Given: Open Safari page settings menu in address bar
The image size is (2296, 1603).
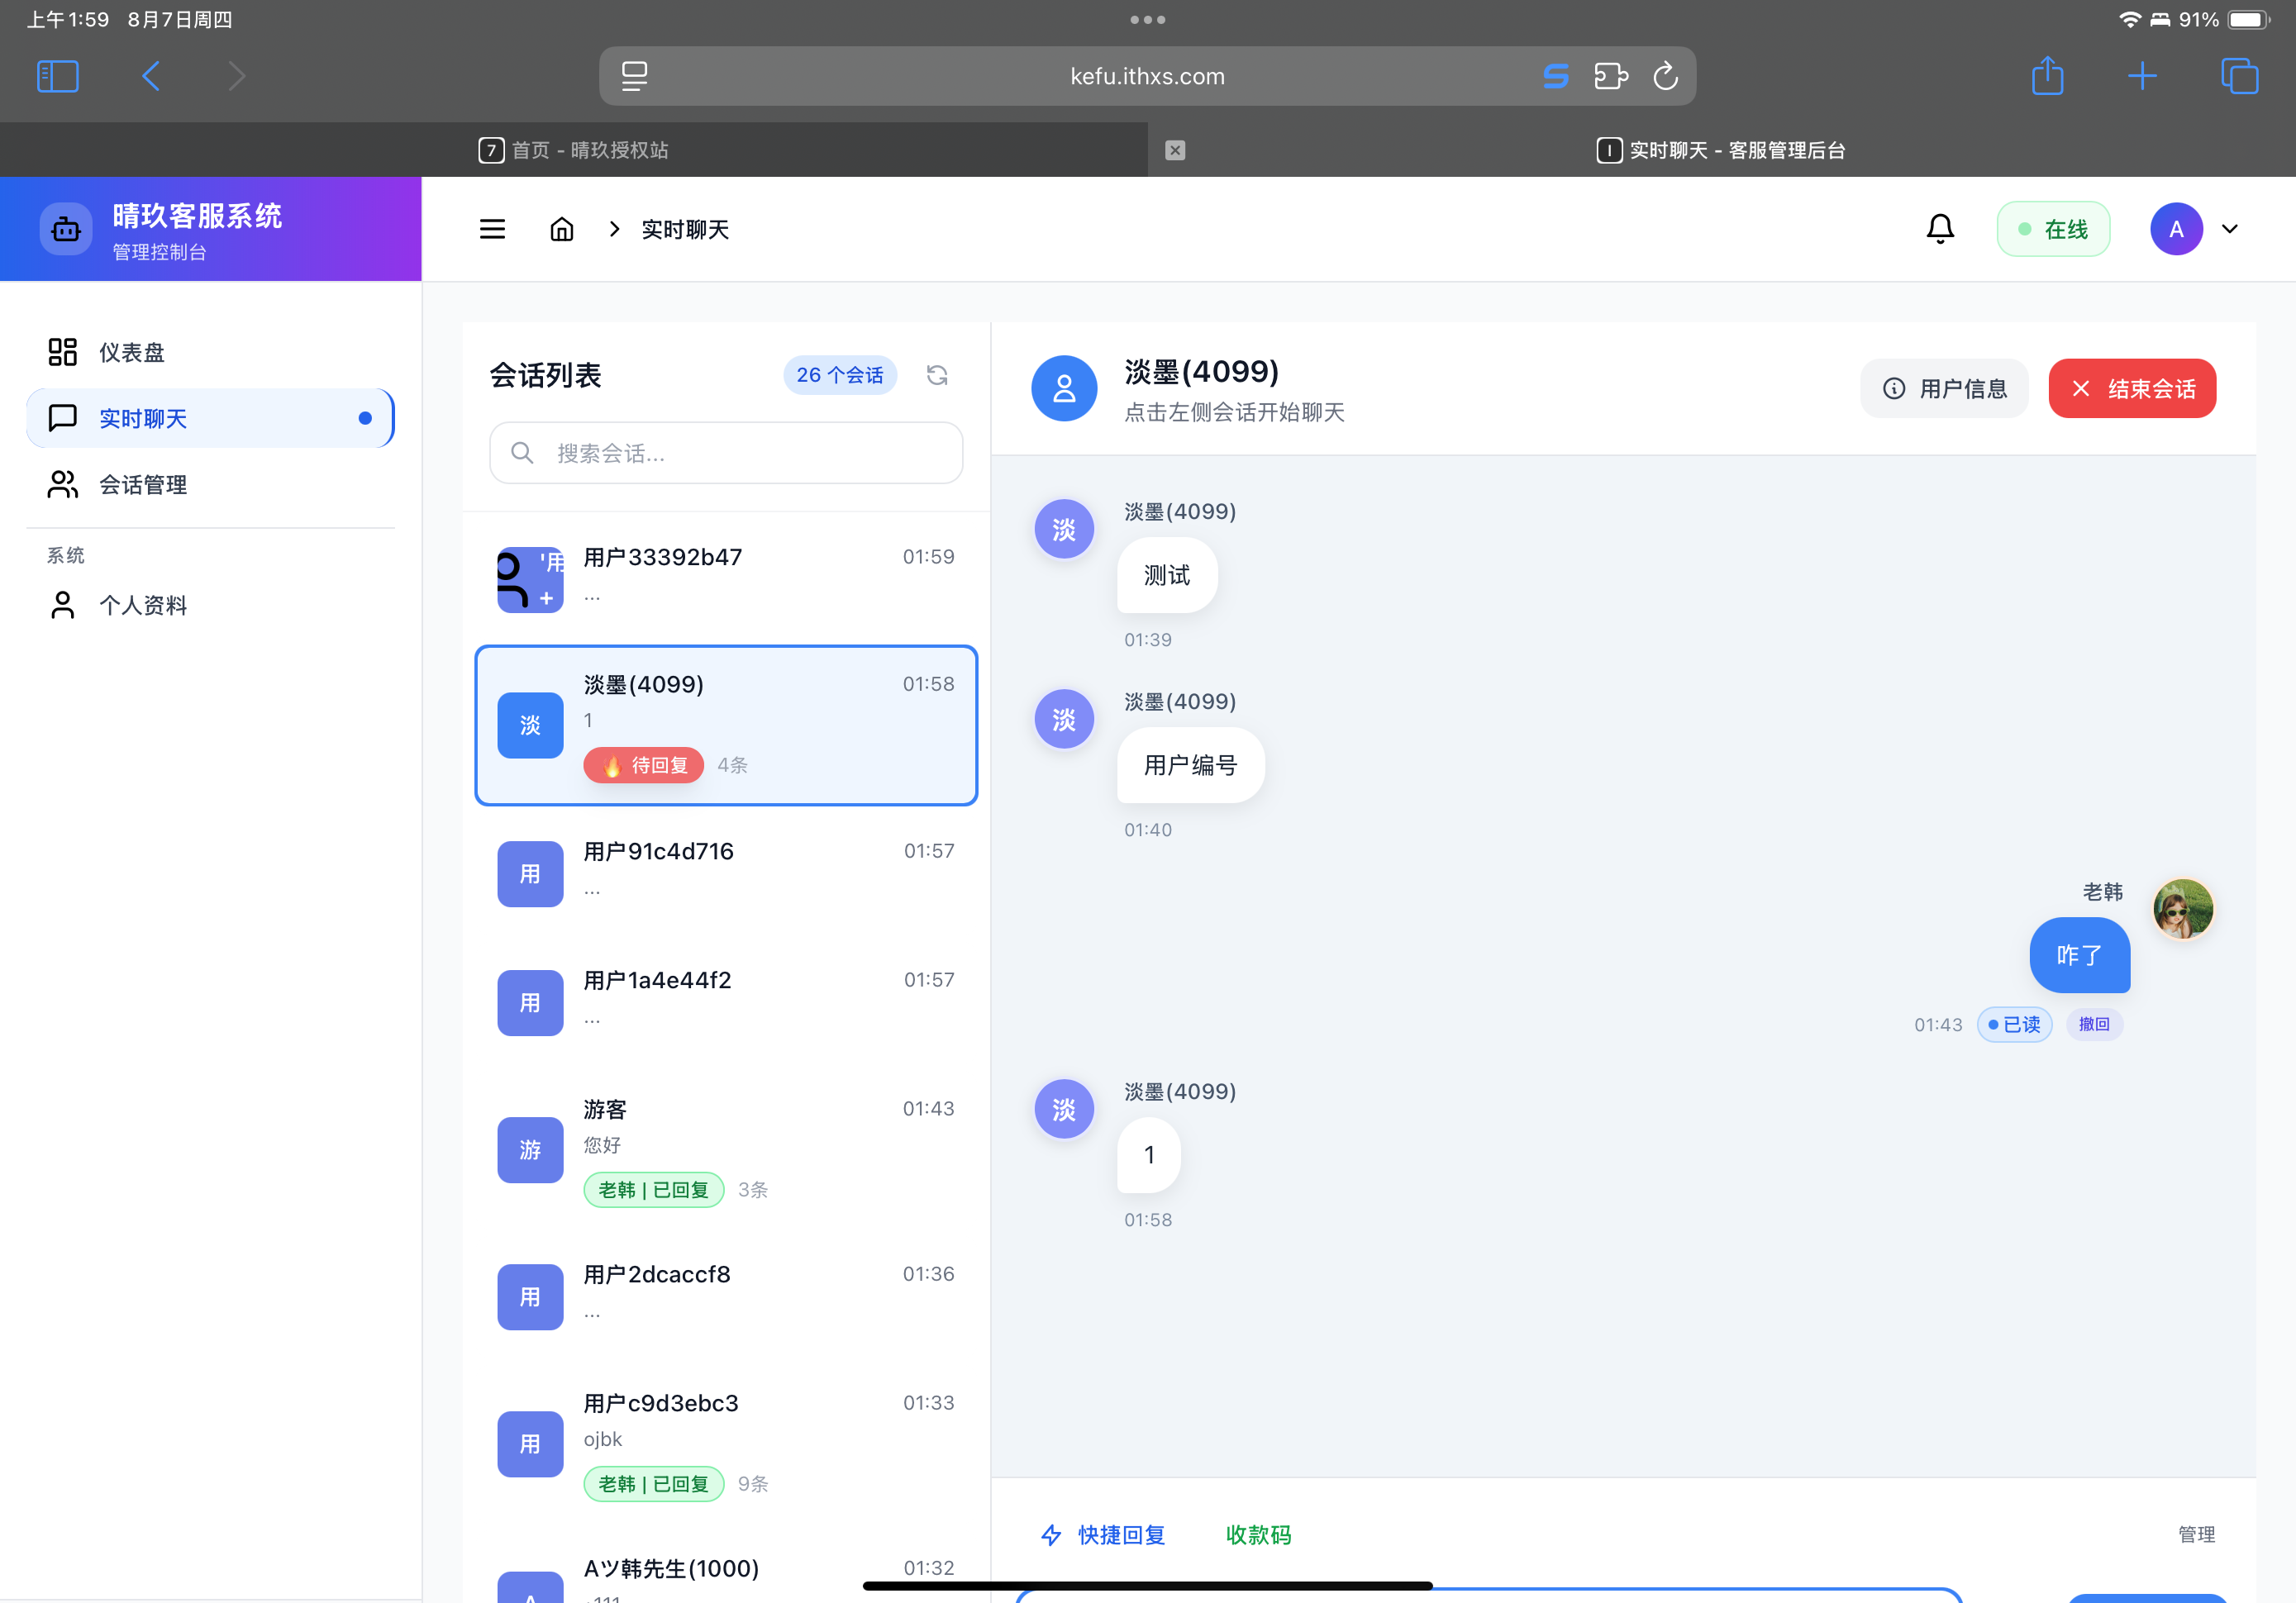Looking at the screenshot, I should tap(634, 76).
